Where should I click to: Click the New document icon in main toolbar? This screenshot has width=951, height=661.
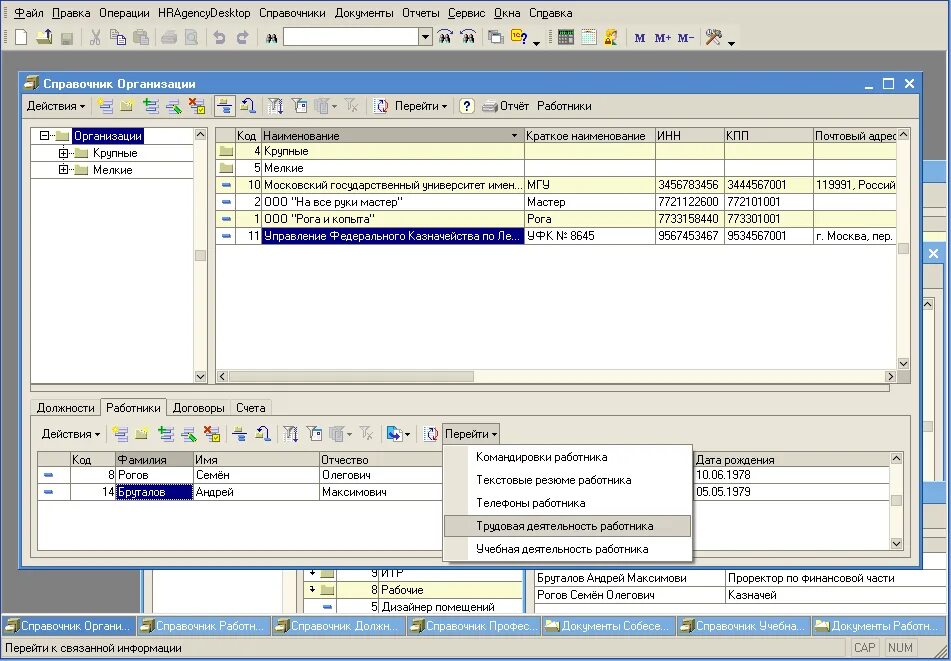21,37
